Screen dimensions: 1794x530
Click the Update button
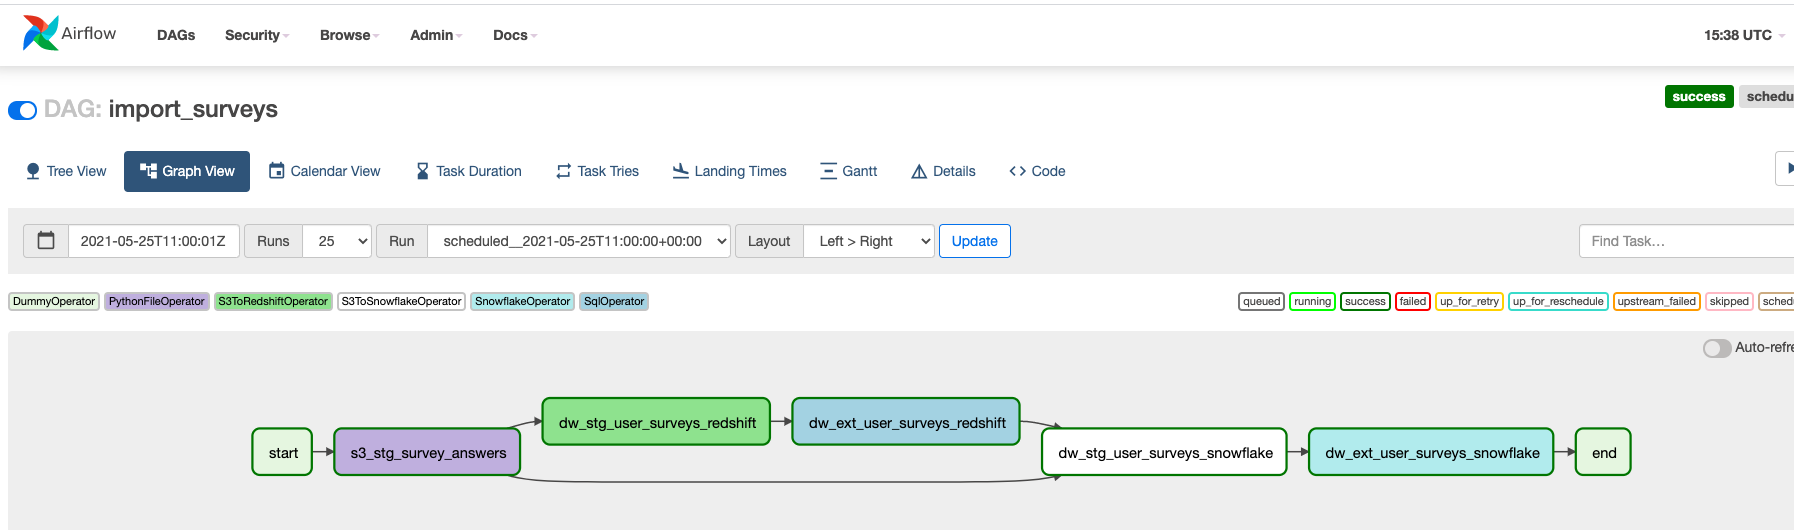[x=975, y=241]
